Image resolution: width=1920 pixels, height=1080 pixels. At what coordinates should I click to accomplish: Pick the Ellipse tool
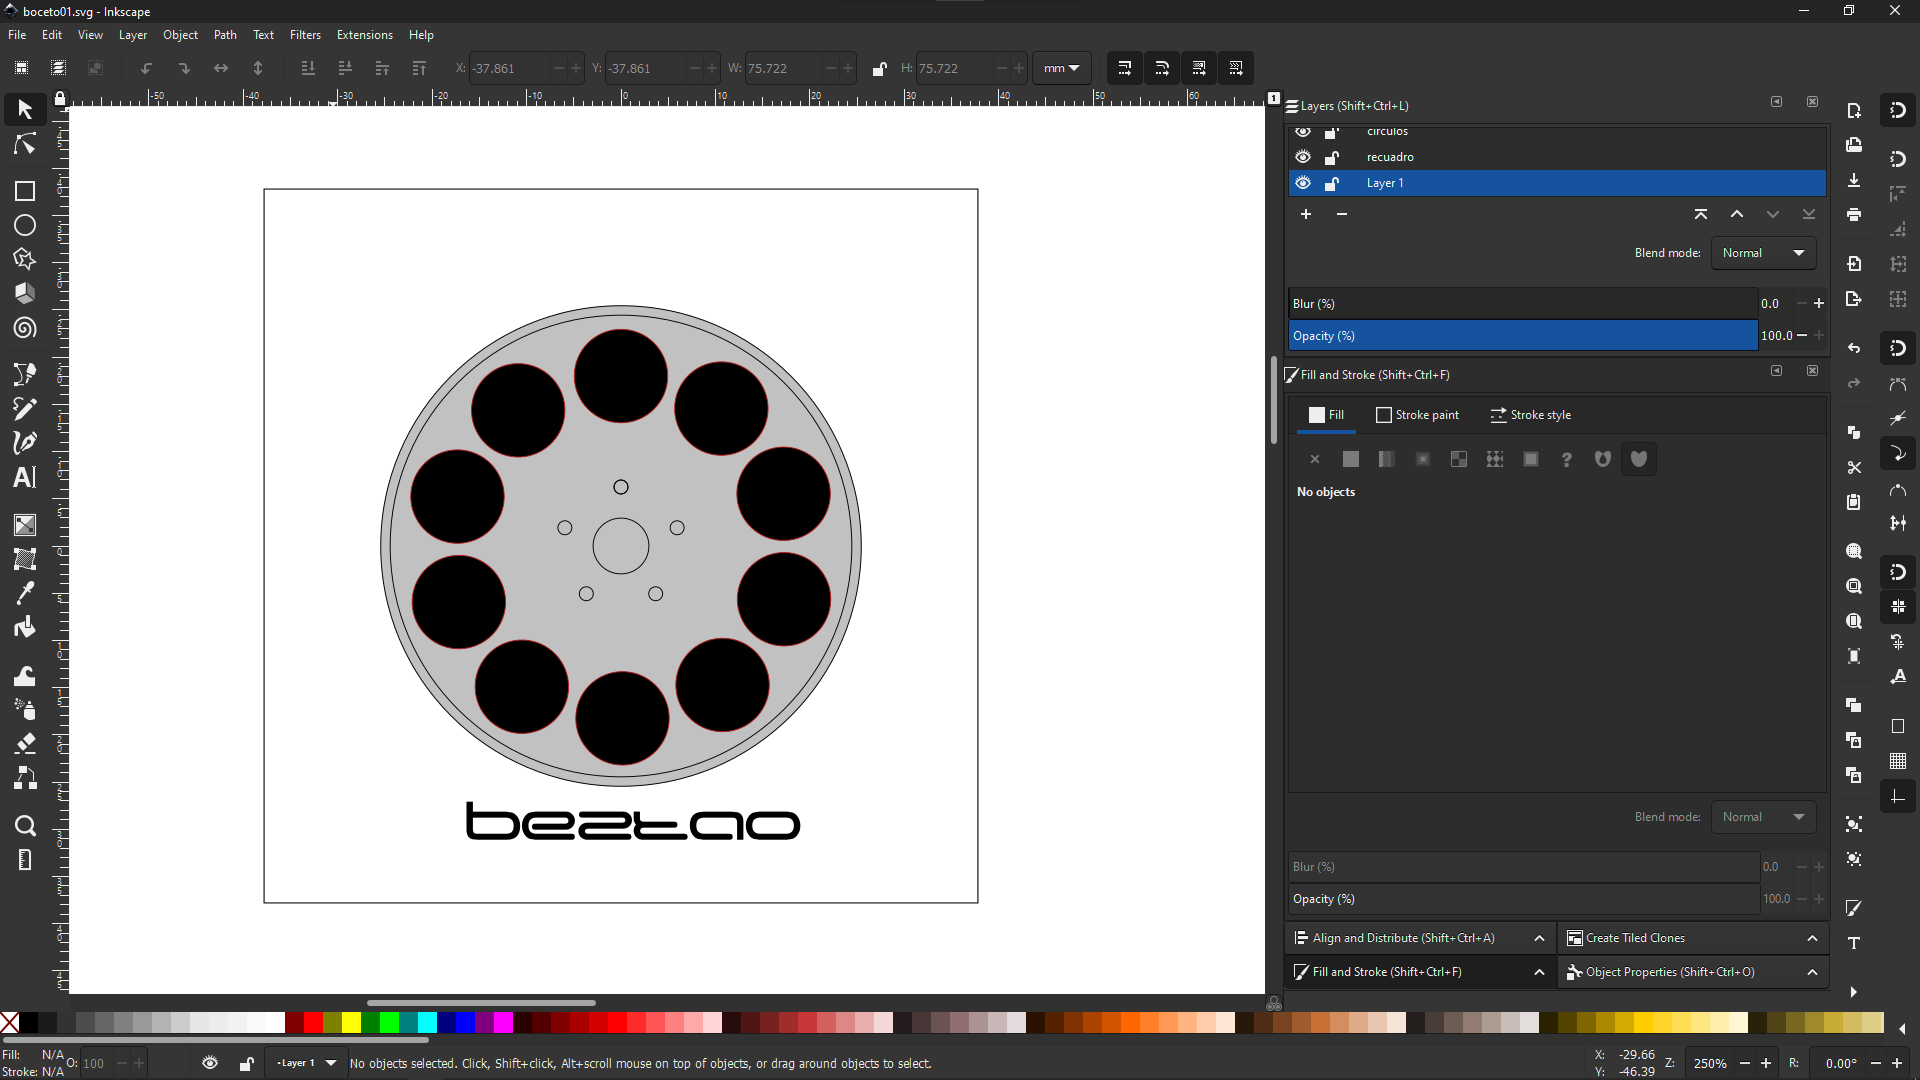(25, 225)
